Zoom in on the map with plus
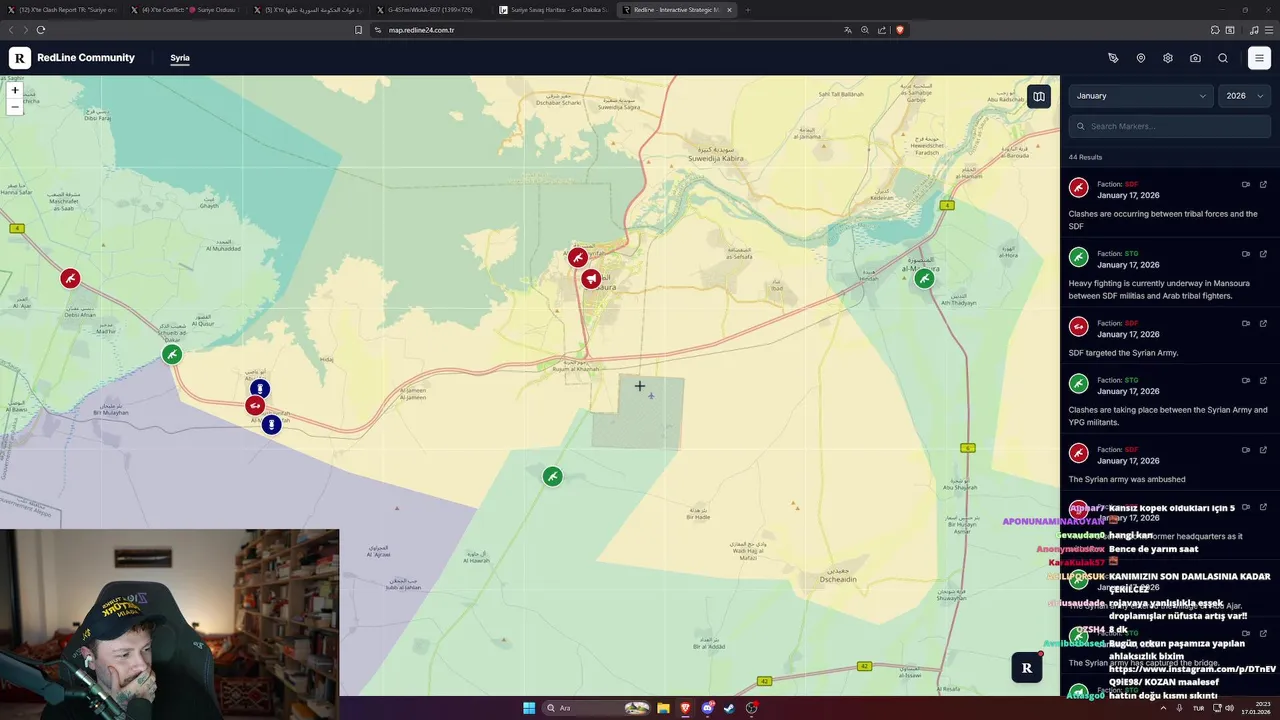The image size is (1280, 720). click(15, 90)
